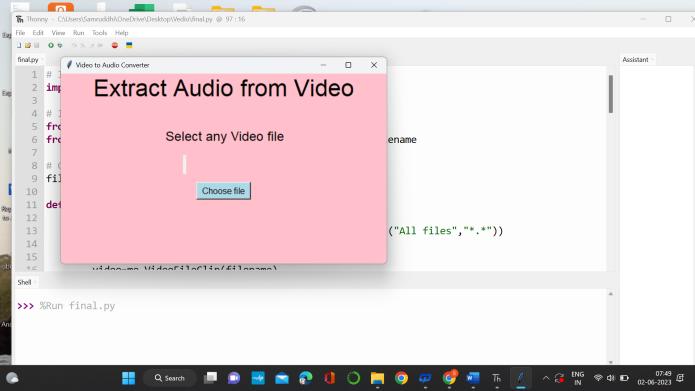
Task: Click the '%Run final.py' shell line
Action: click(x=78, y=306)
